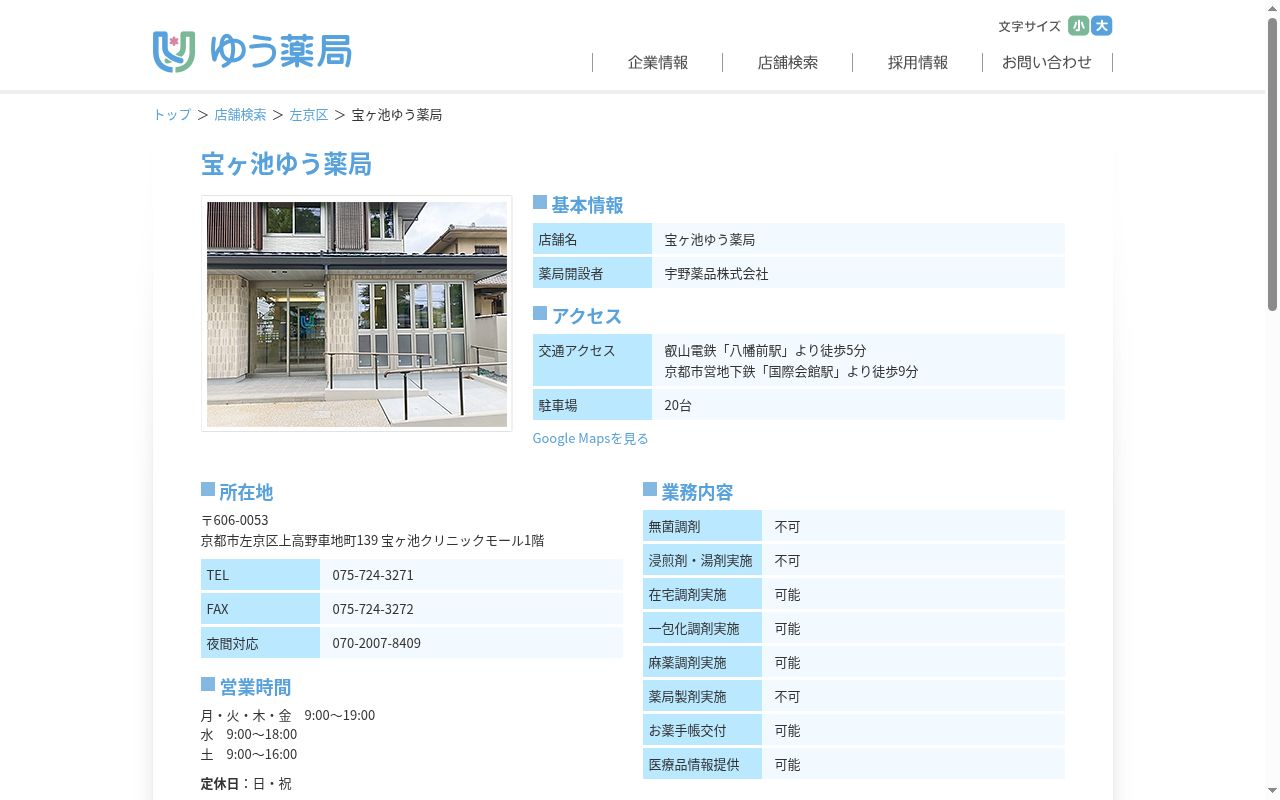Click the 定休日：日・祝 line
The width and height of the screenshot is (1280, 800).
pyautogui.click(x=246, y=784)
